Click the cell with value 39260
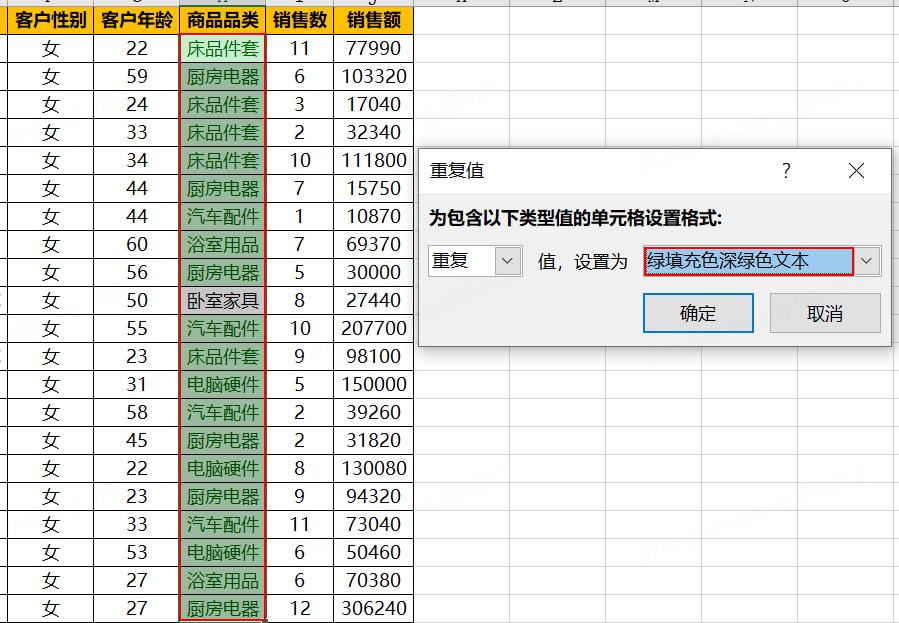This screenshot has height=623, width=899. coord(373,412)
